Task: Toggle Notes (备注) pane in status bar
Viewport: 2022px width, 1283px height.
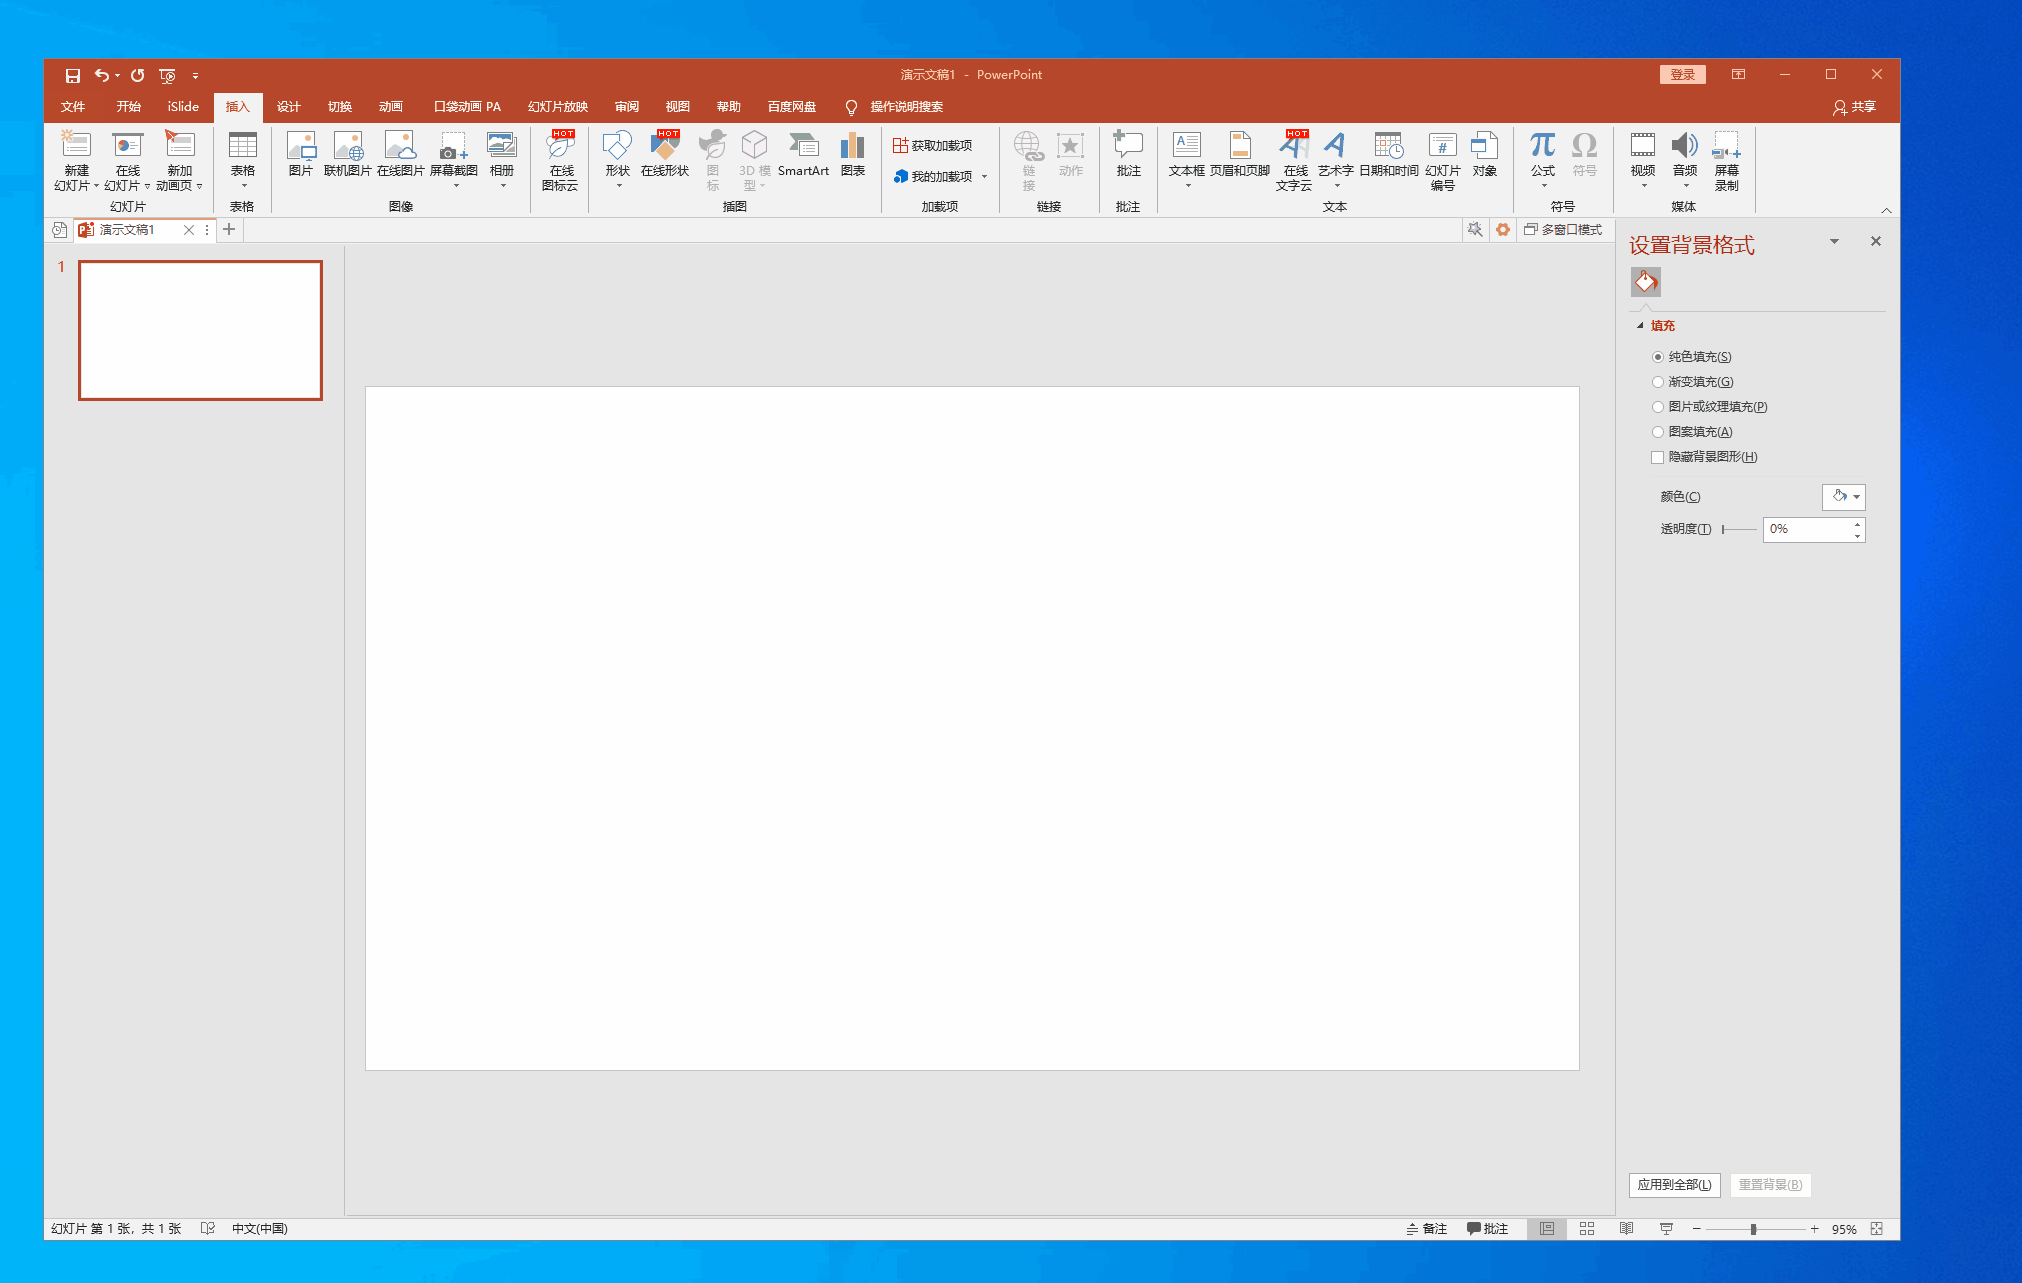Action: tap(1427, 1229)
